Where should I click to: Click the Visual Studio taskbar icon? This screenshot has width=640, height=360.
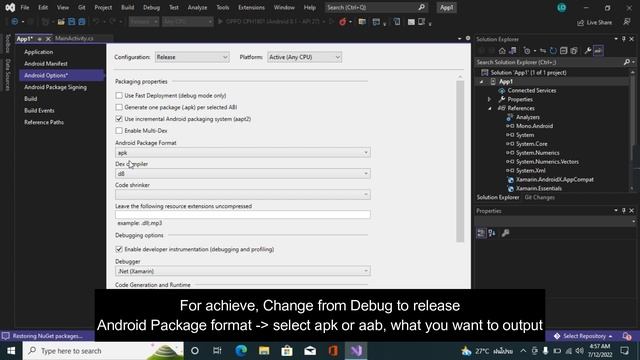356,351
